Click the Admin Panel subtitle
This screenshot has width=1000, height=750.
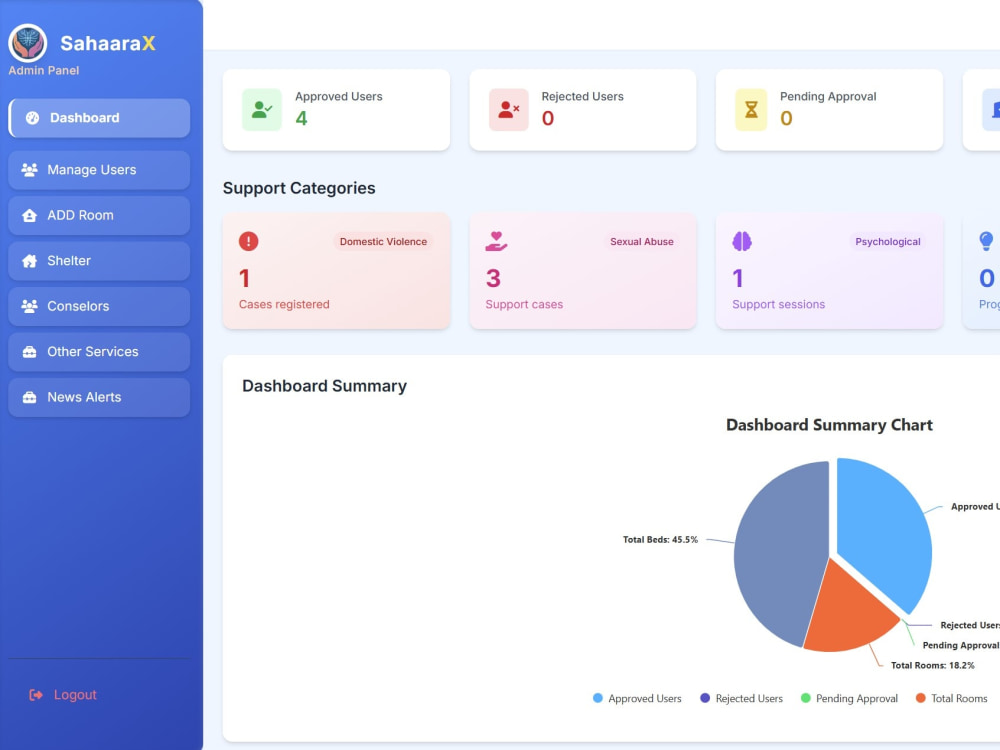(x=44, y=71)
